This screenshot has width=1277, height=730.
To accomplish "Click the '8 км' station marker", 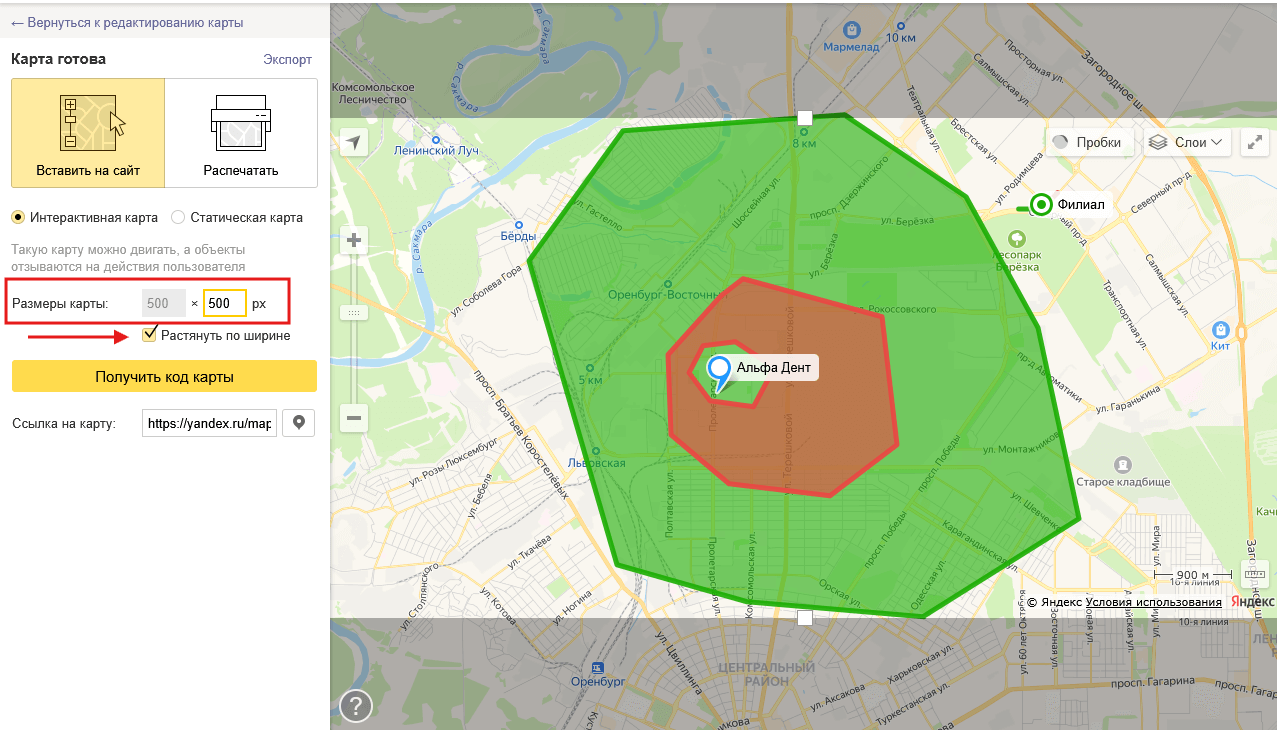I will [804, 131].
